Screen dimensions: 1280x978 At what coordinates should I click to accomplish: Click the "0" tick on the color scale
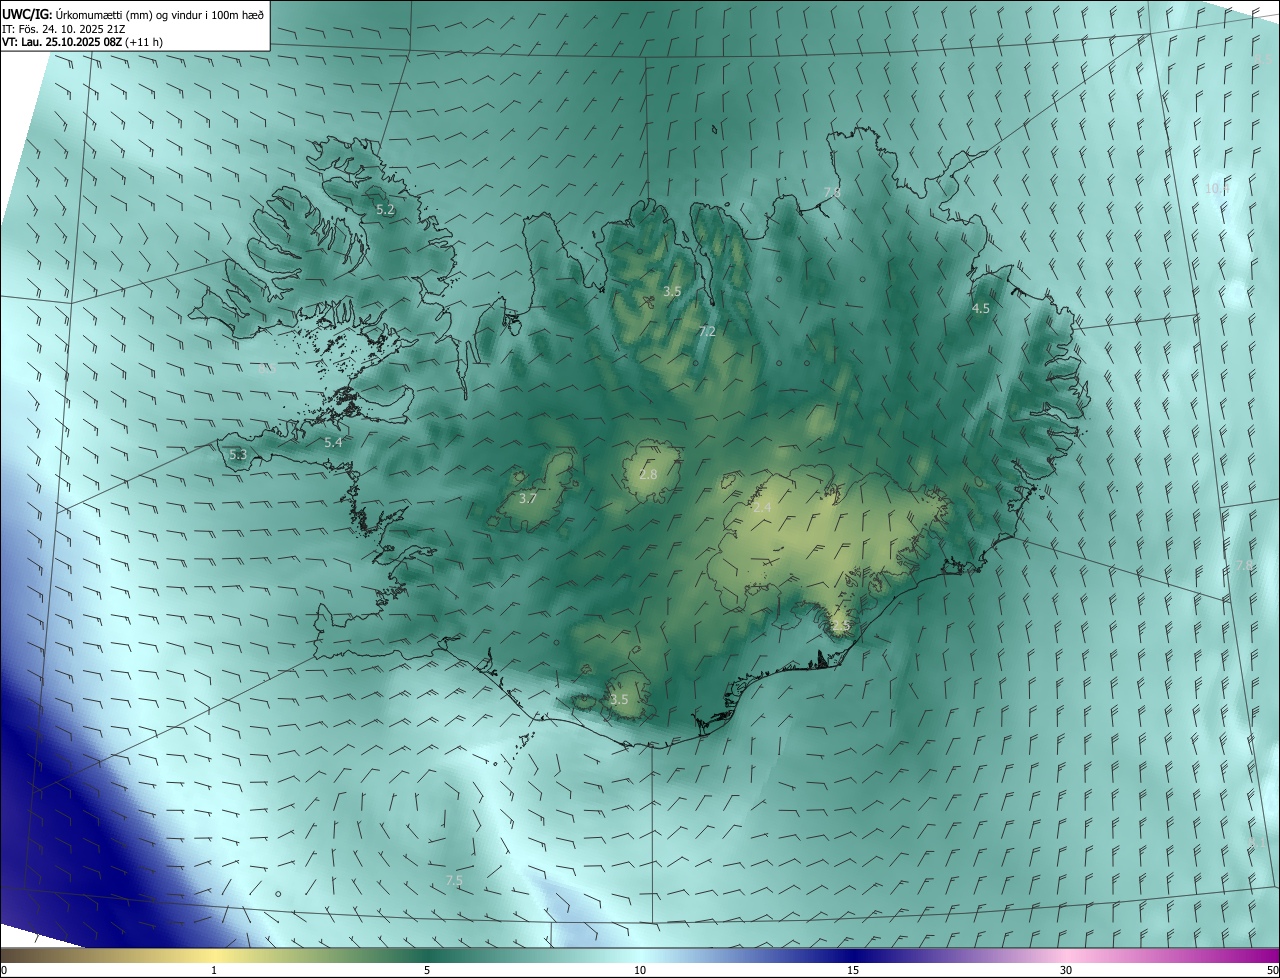click(x=4, y=970)
